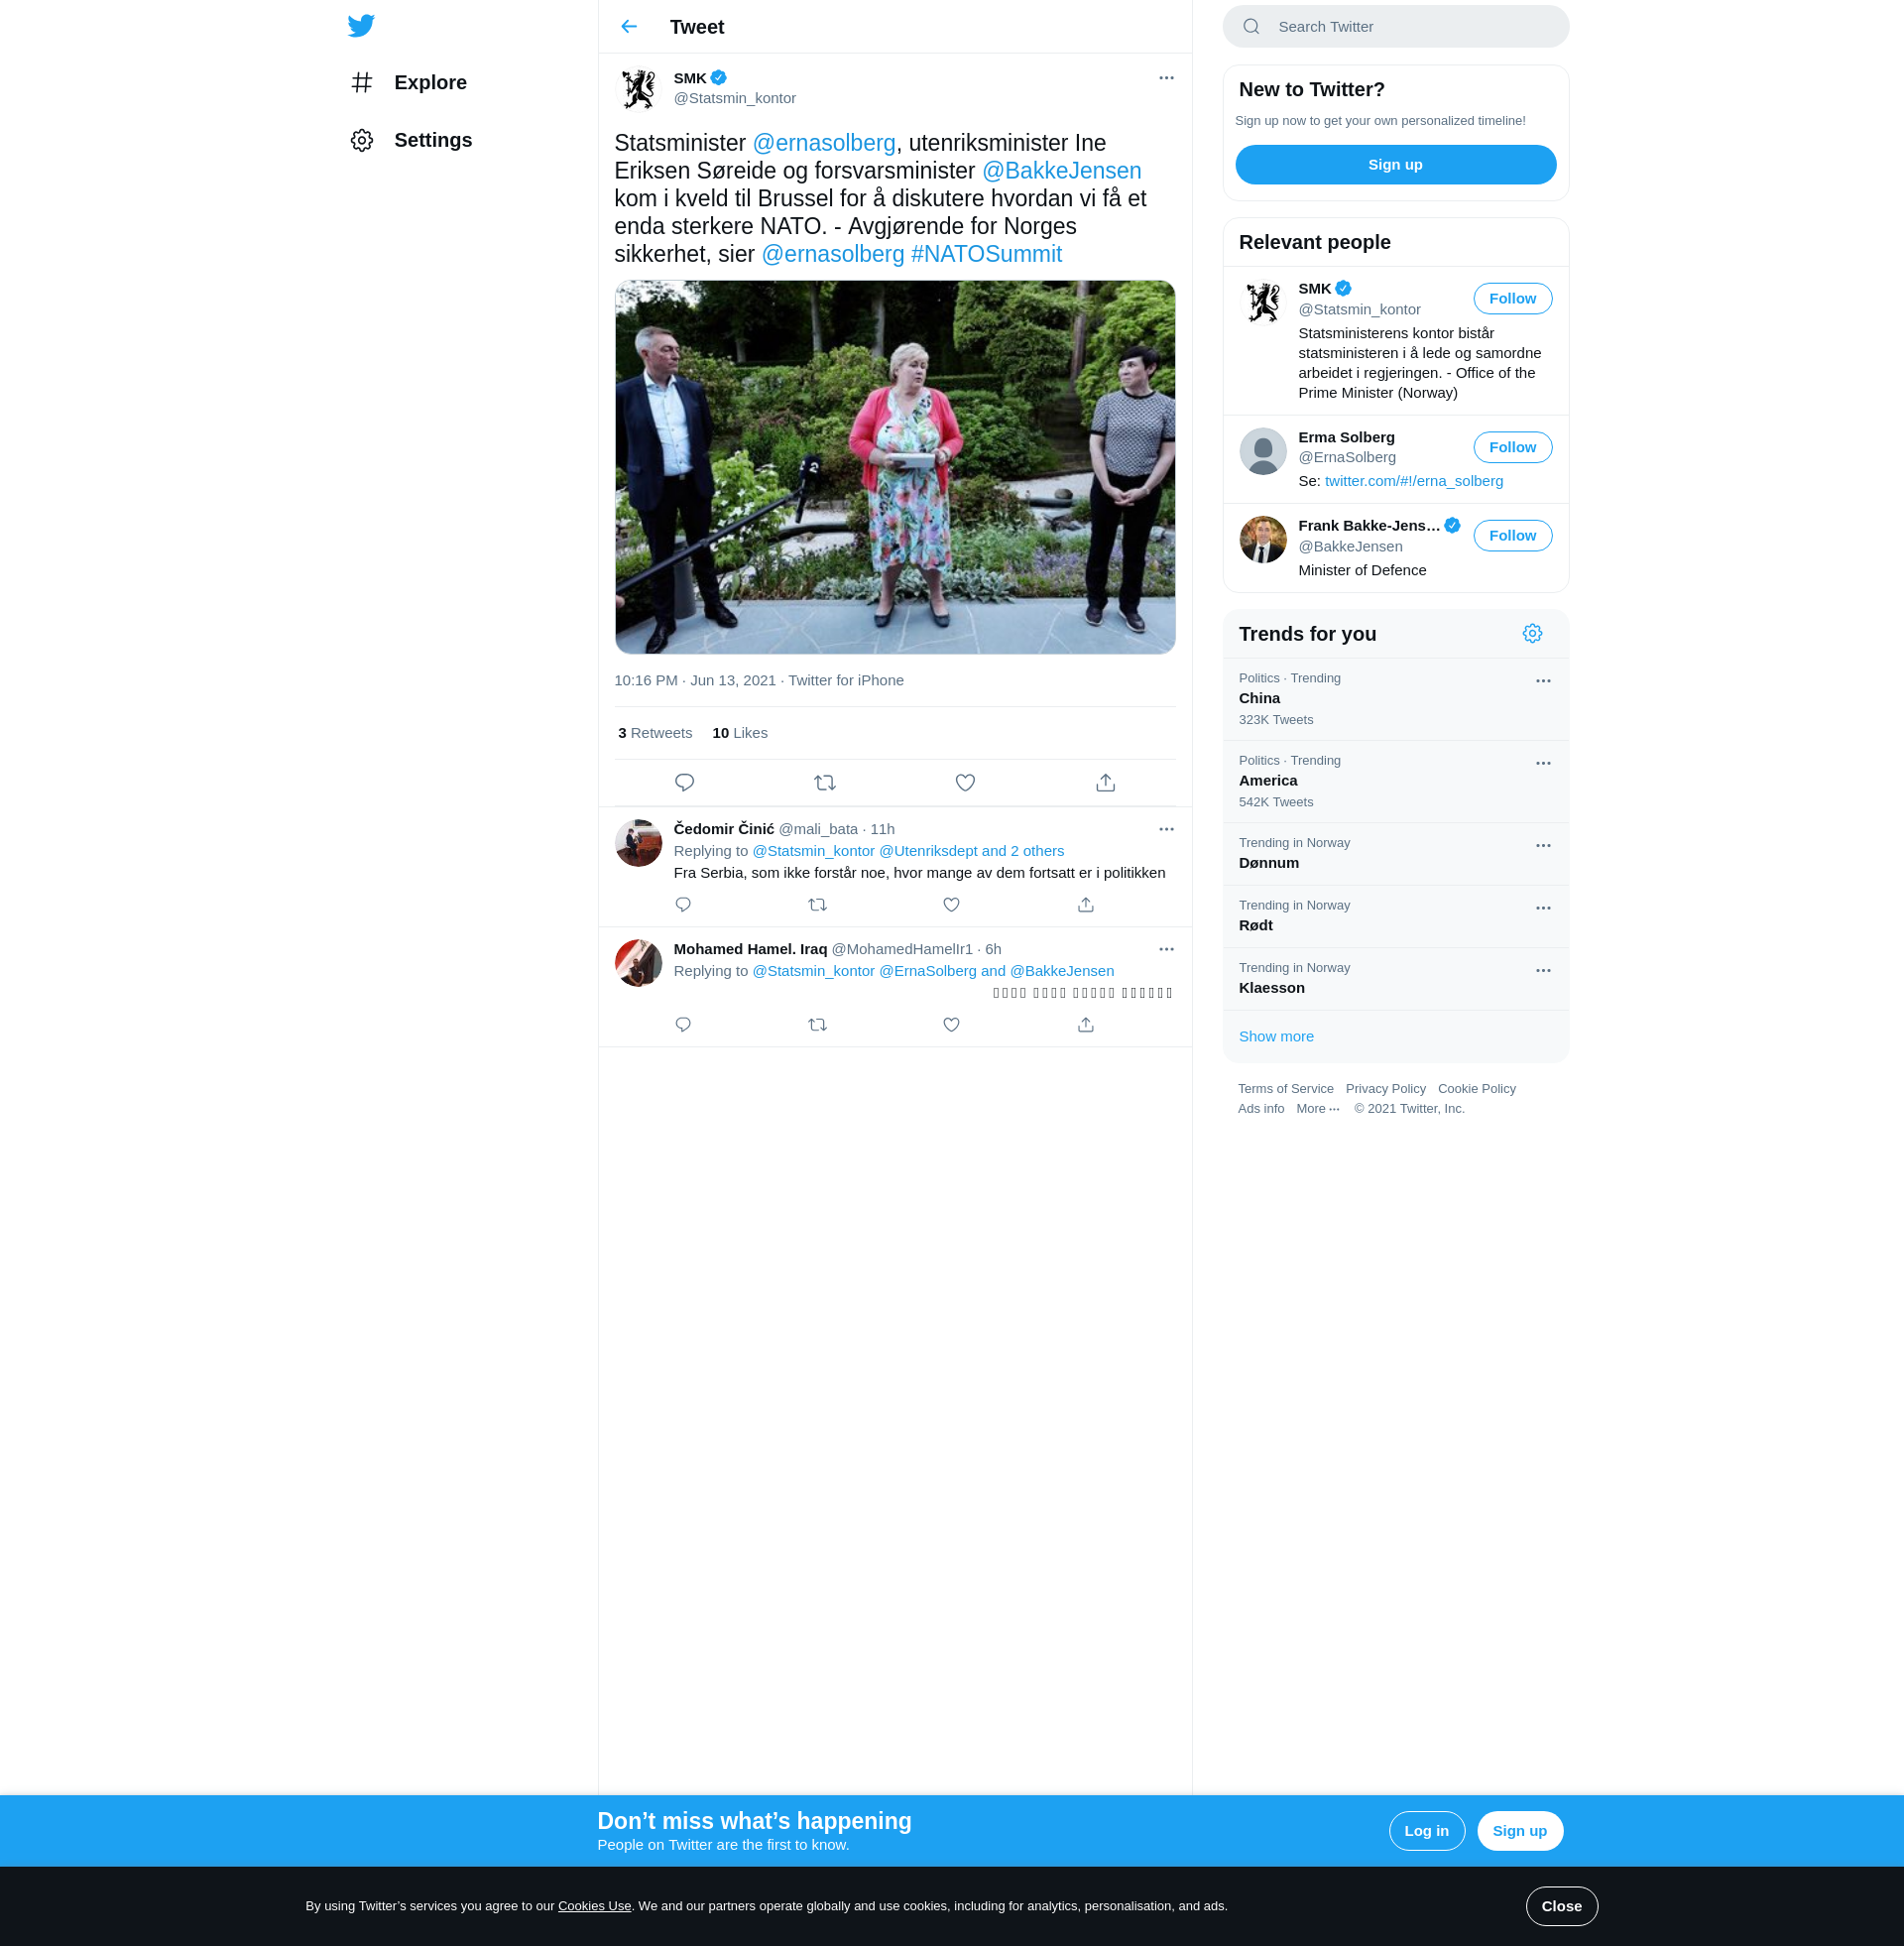Open Trends for you settings gear
Screen dimensions: 1904x1946
coord(1532,634)
